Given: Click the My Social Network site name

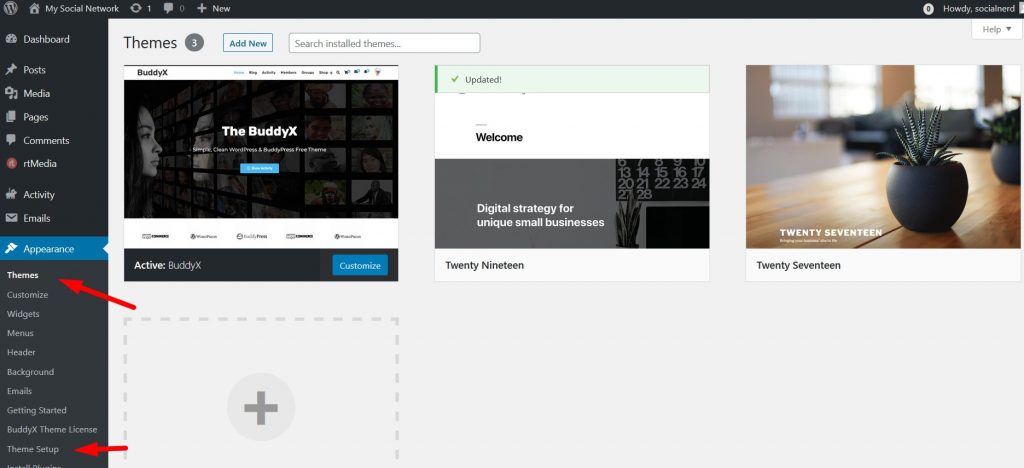Looking at the screenshot, I should 82,8.
